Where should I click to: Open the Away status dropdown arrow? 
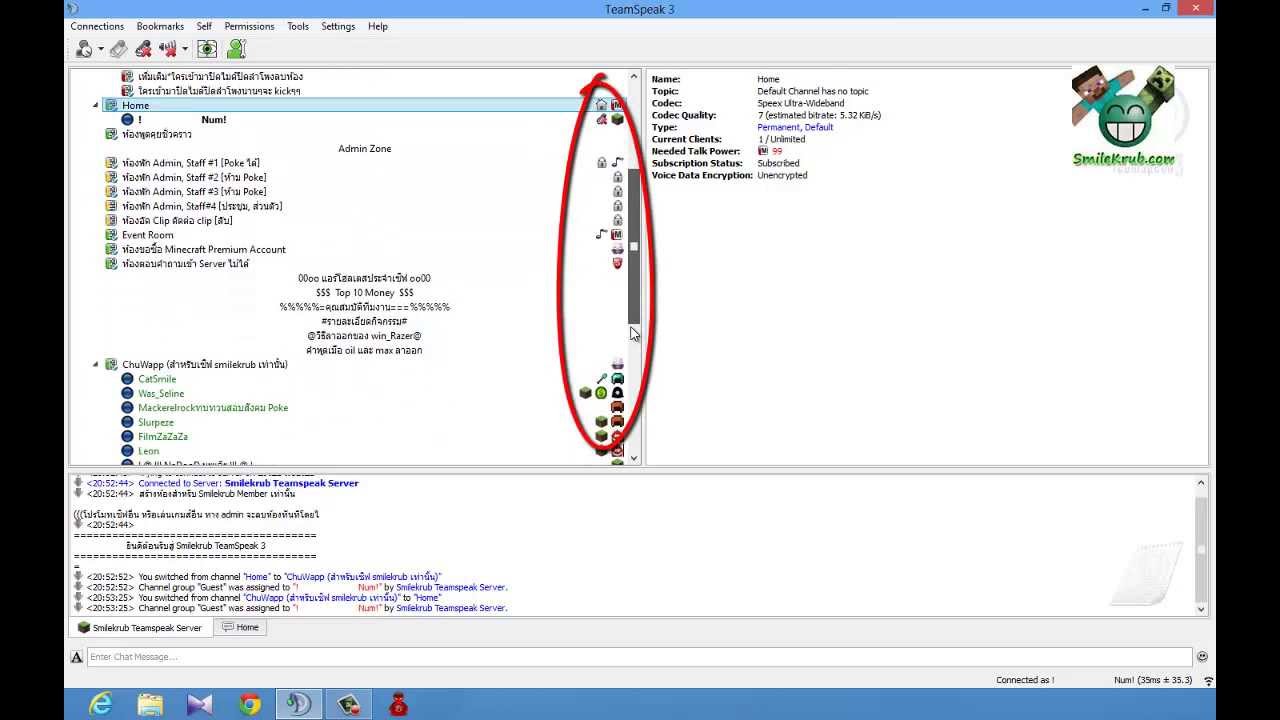pyautogui.click(x=99, y=49)
